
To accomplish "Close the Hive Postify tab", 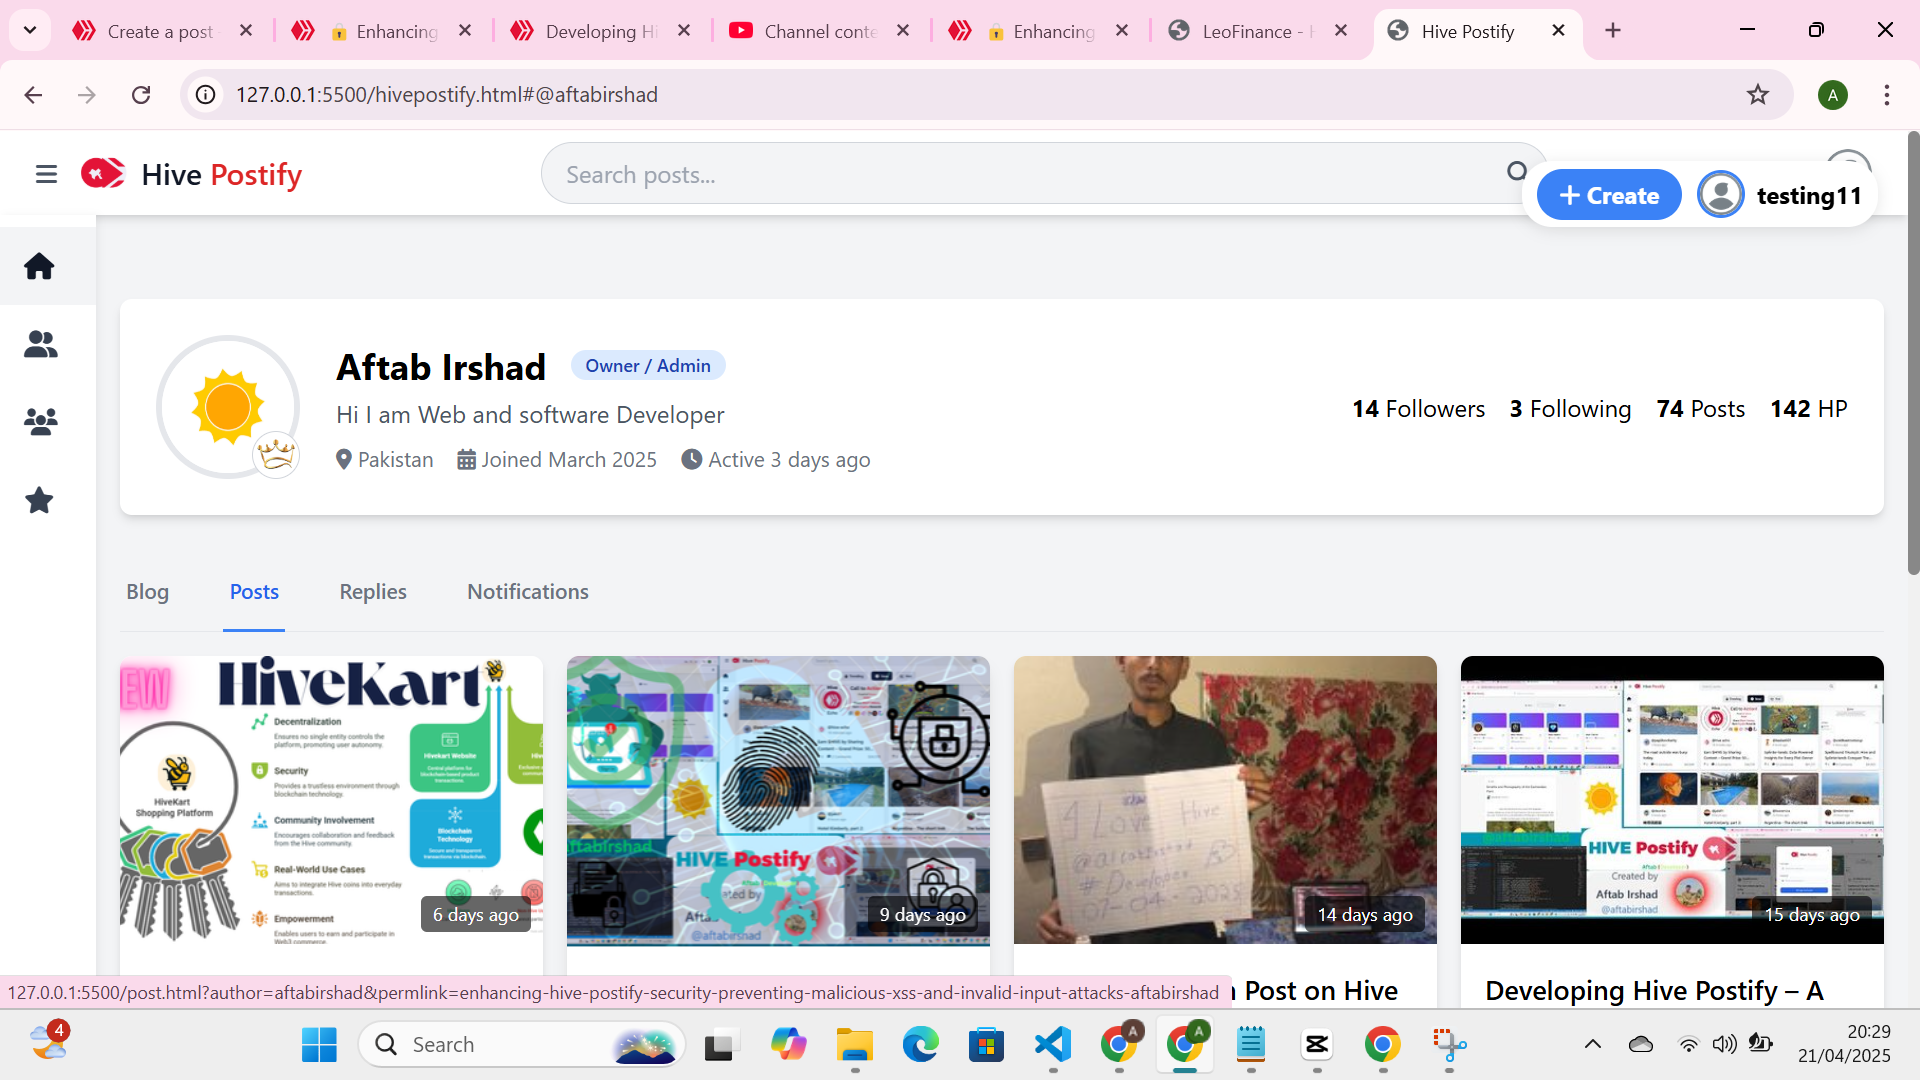I will [1558, 31].
